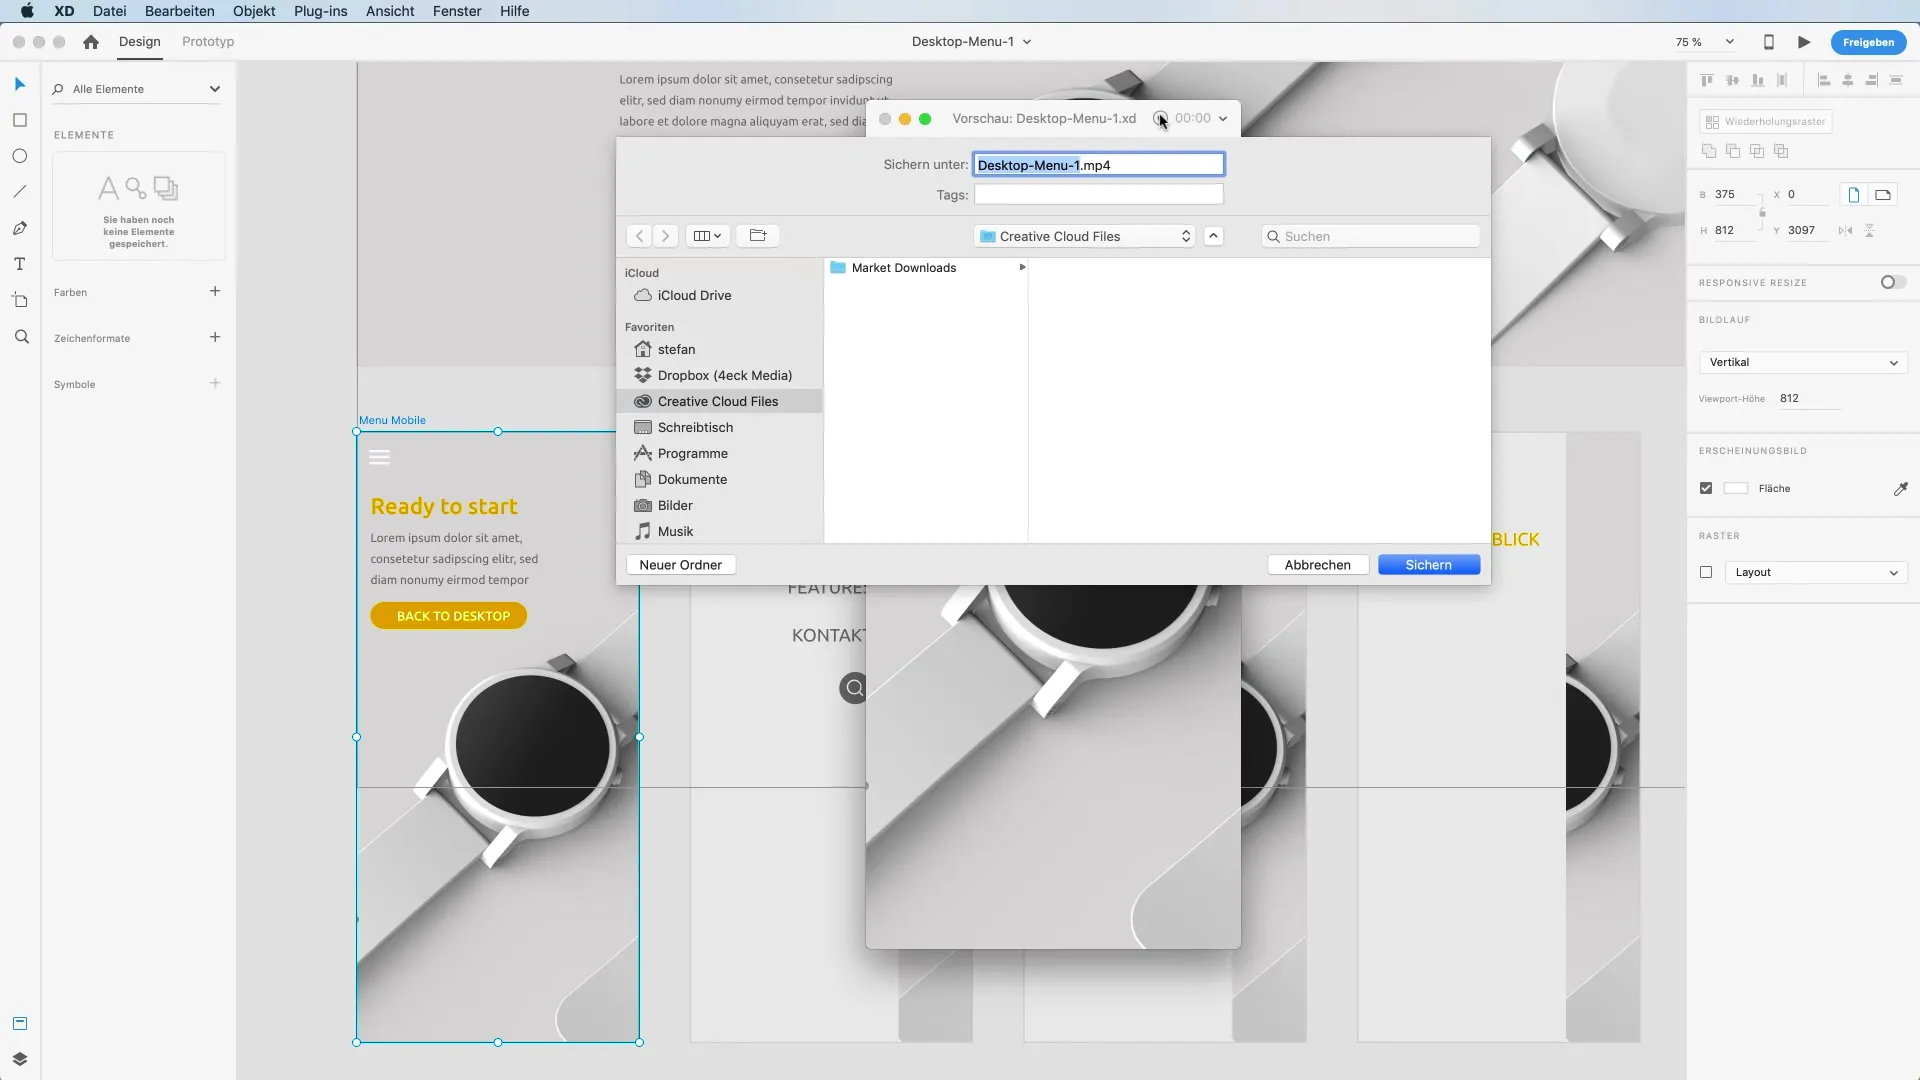Align top icon in properties panel
The height and width of the screenshot is (1080, 1920).
point(1707,80)
